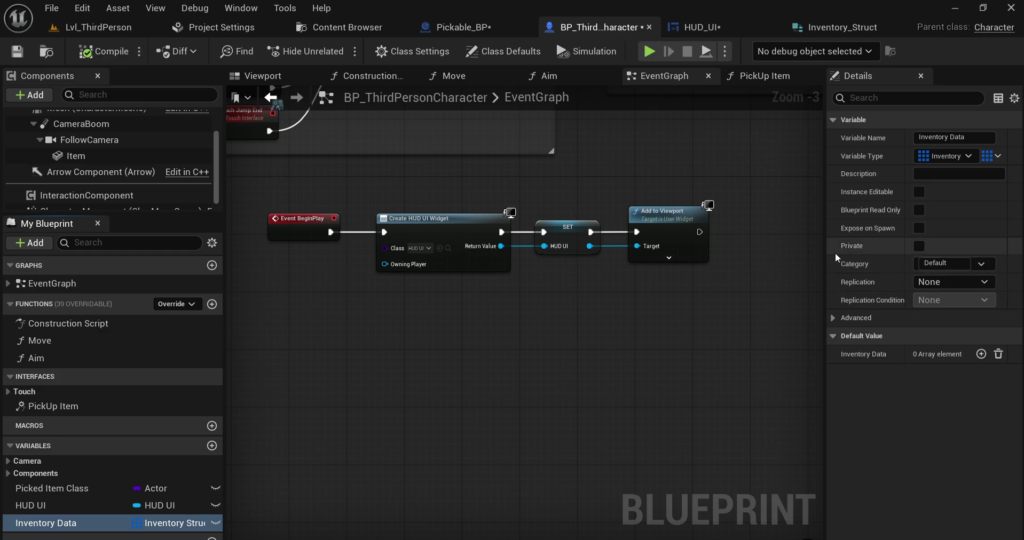Open play mode options three-dot menu

click(x=724, y=51)
